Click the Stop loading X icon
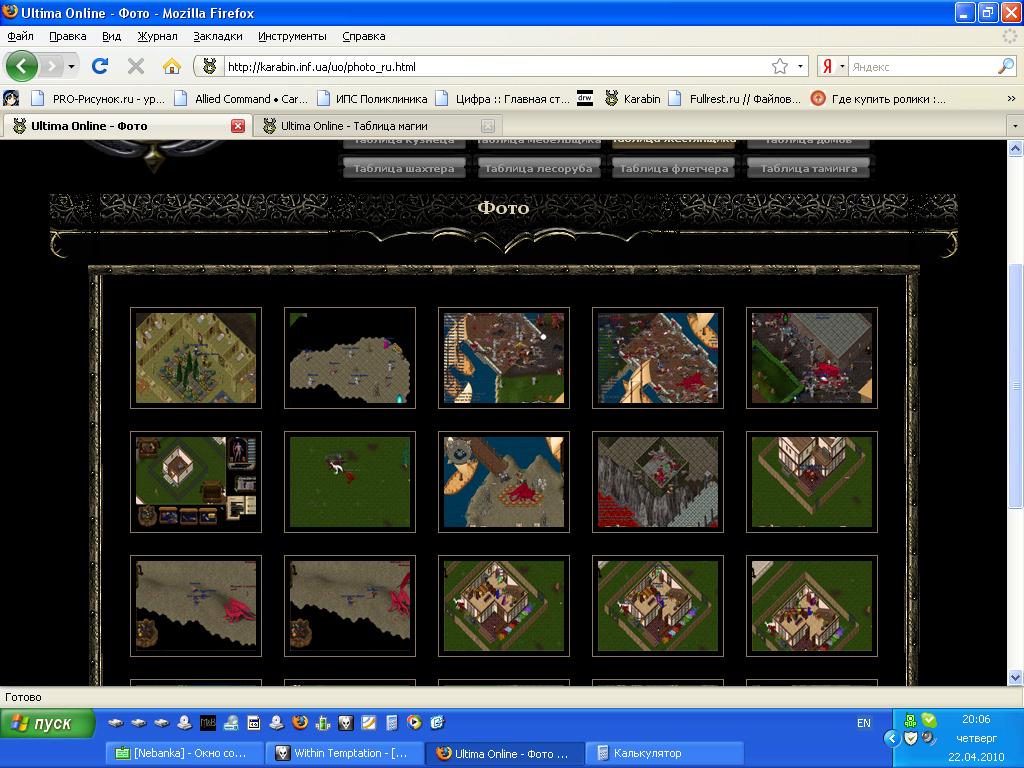Image resolution: width=1024 pixels, height=768 pixels. click(x=136, y=66)
